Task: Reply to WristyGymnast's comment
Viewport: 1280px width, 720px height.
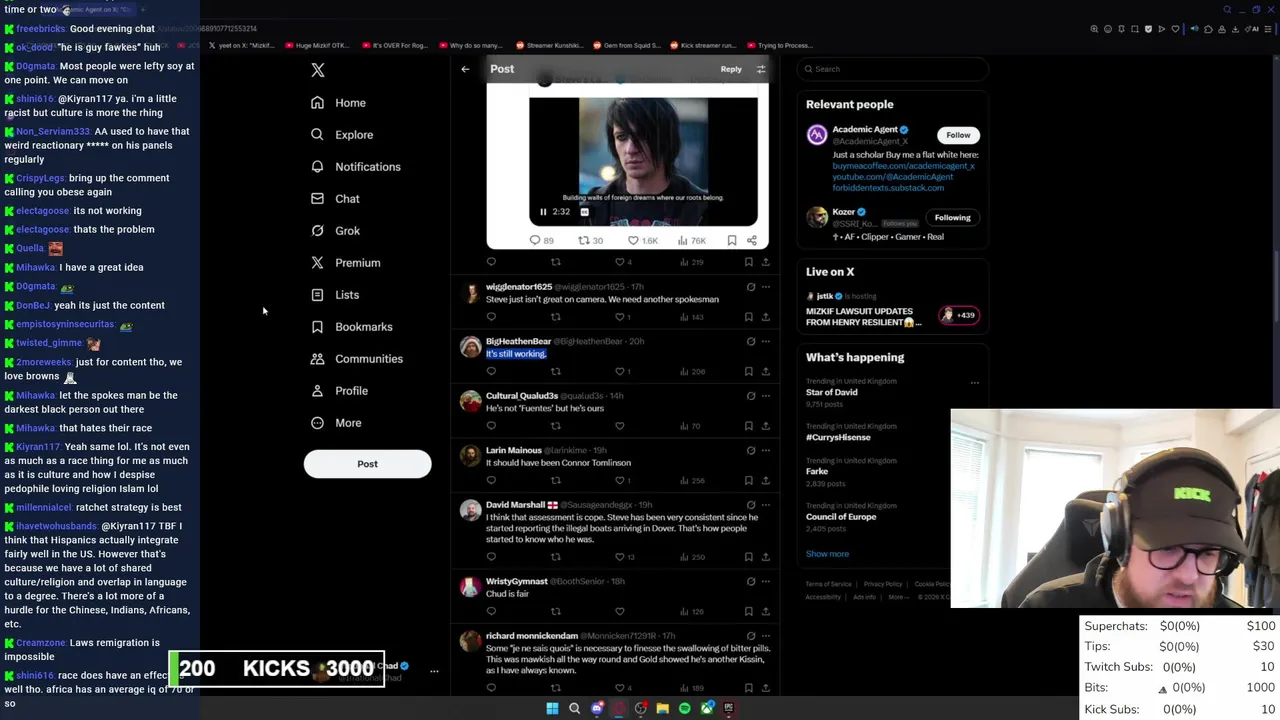Action: pos(491,611)
